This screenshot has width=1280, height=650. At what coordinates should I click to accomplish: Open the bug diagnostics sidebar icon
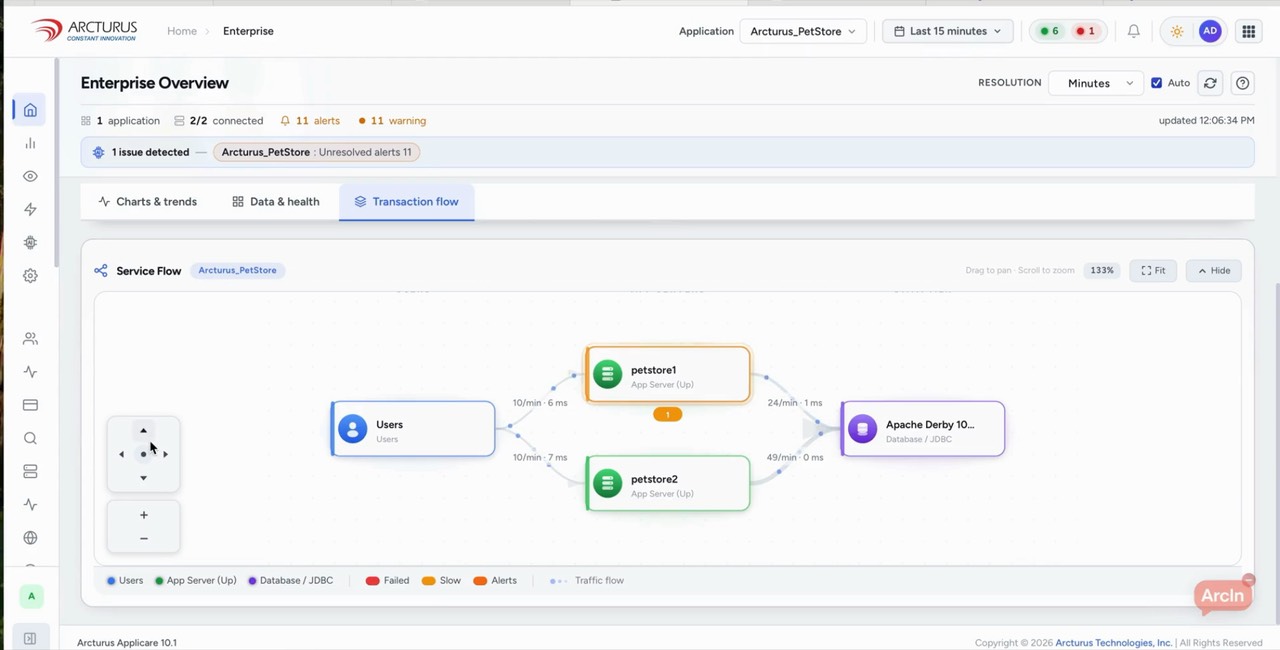(30, 242)
